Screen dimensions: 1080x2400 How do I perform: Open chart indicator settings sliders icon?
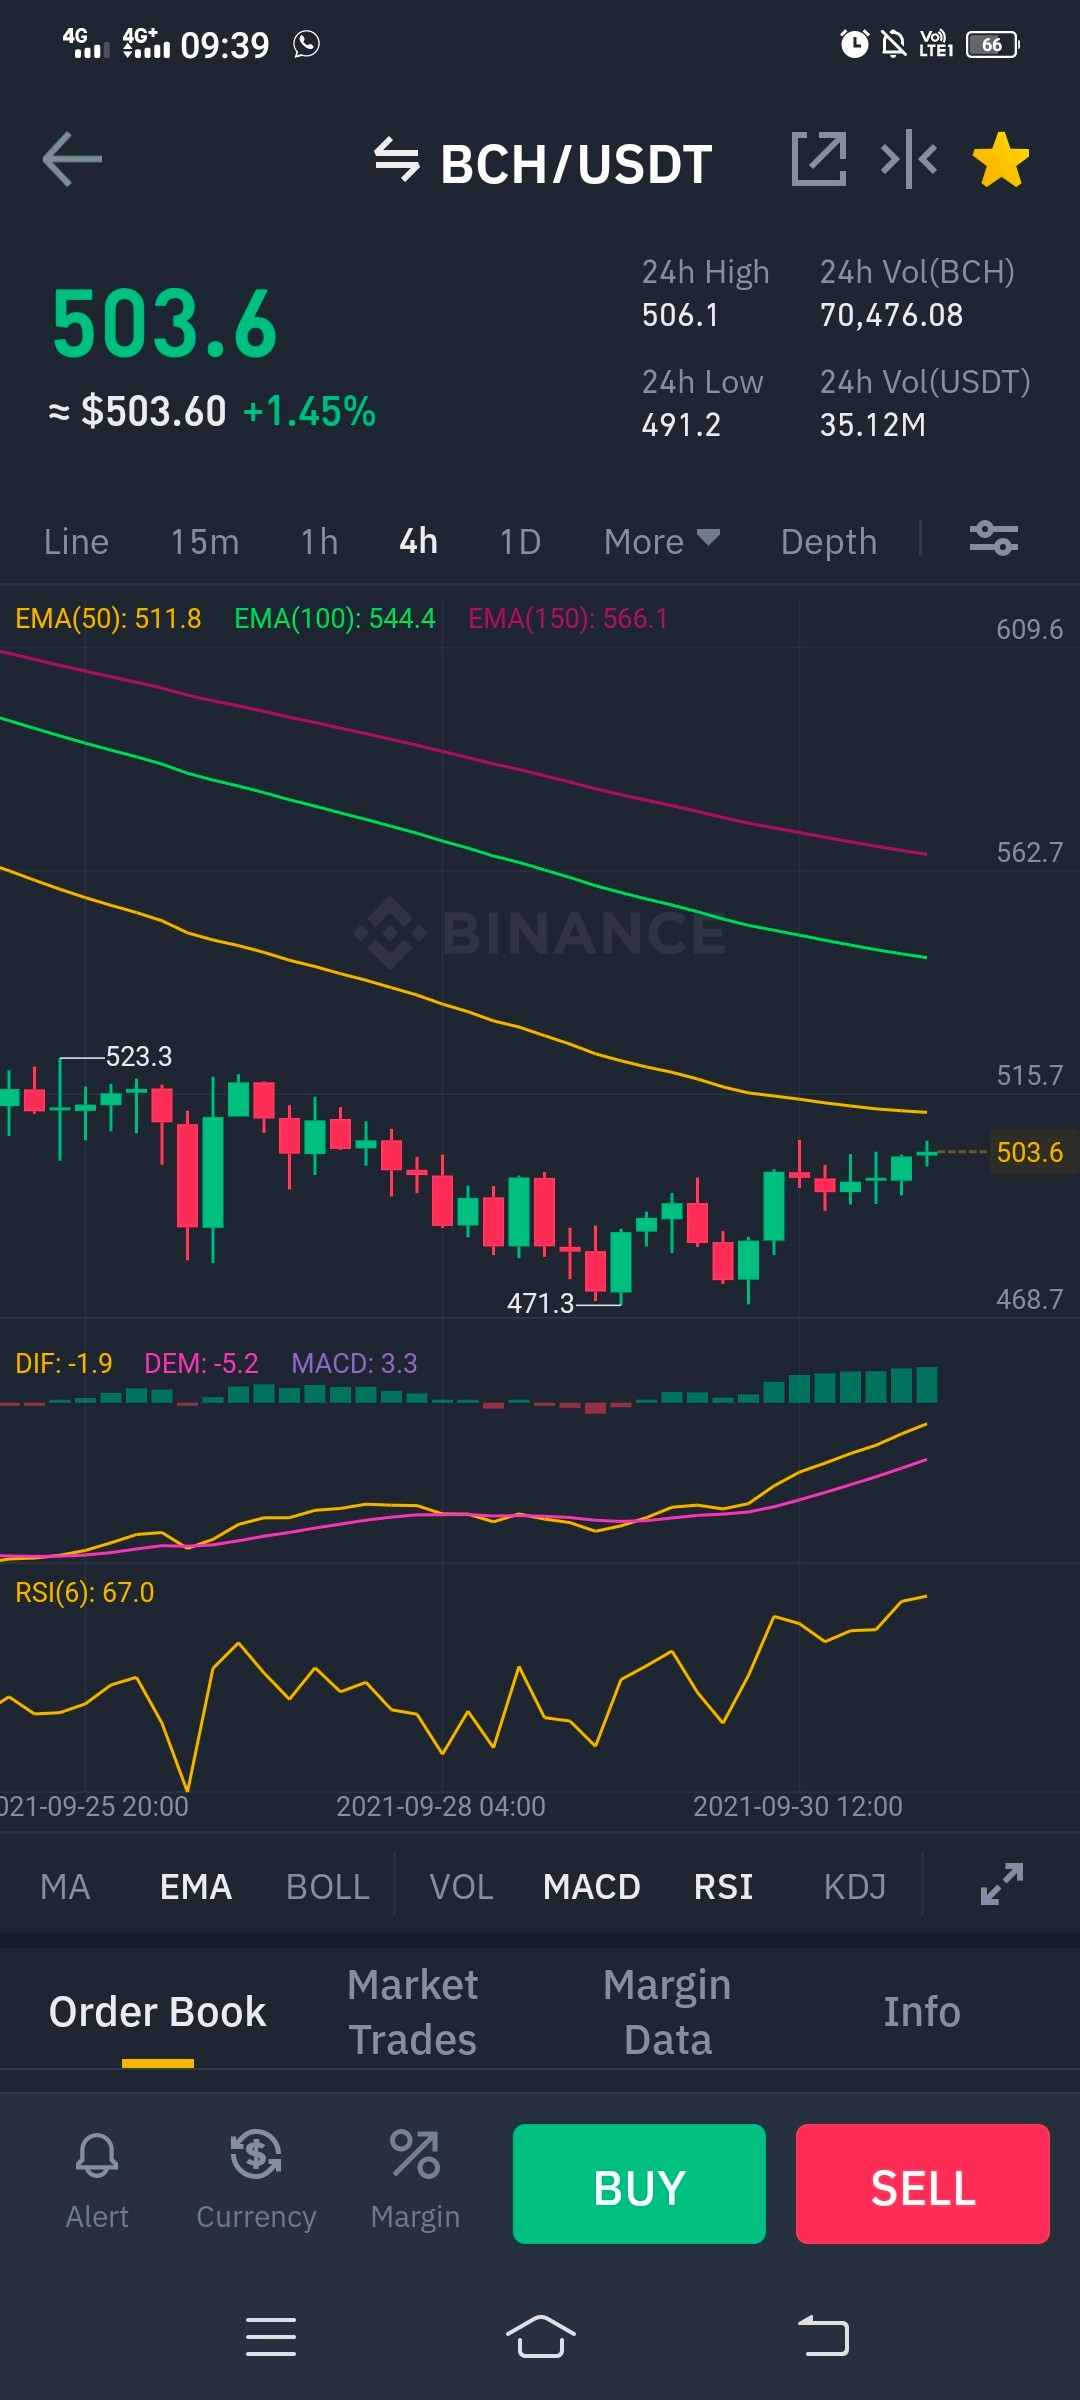click(994, 539)
